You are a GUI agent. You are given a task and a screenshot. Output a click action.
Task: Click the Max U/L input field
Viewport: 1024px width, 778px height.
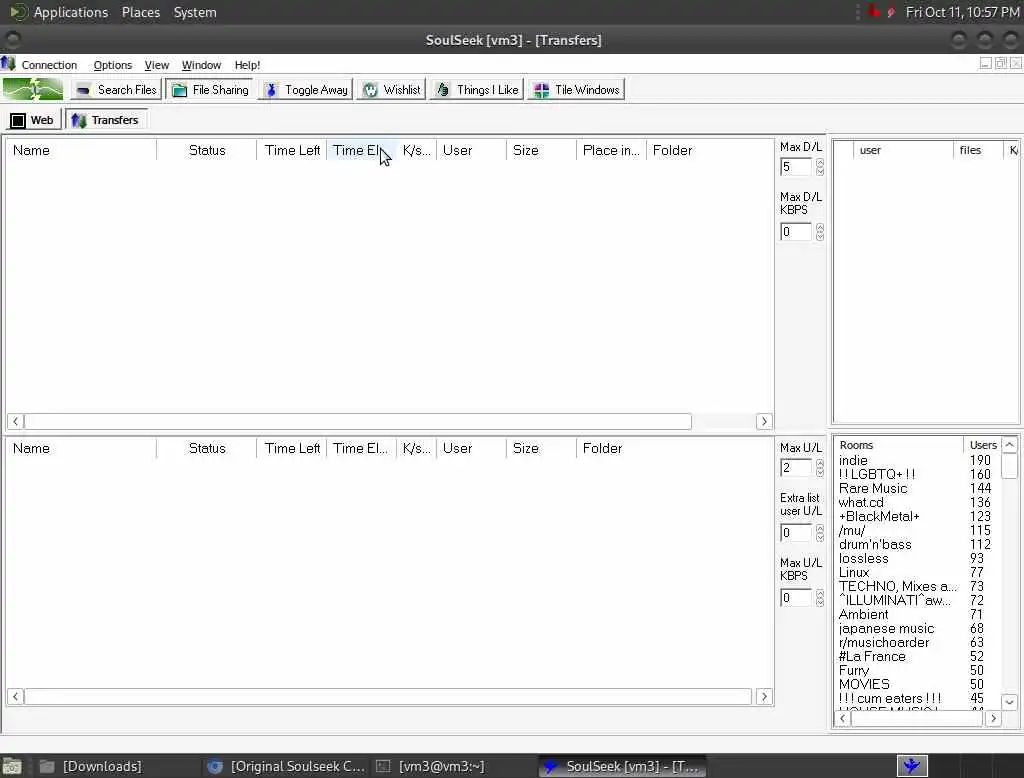tap(796, 468)
